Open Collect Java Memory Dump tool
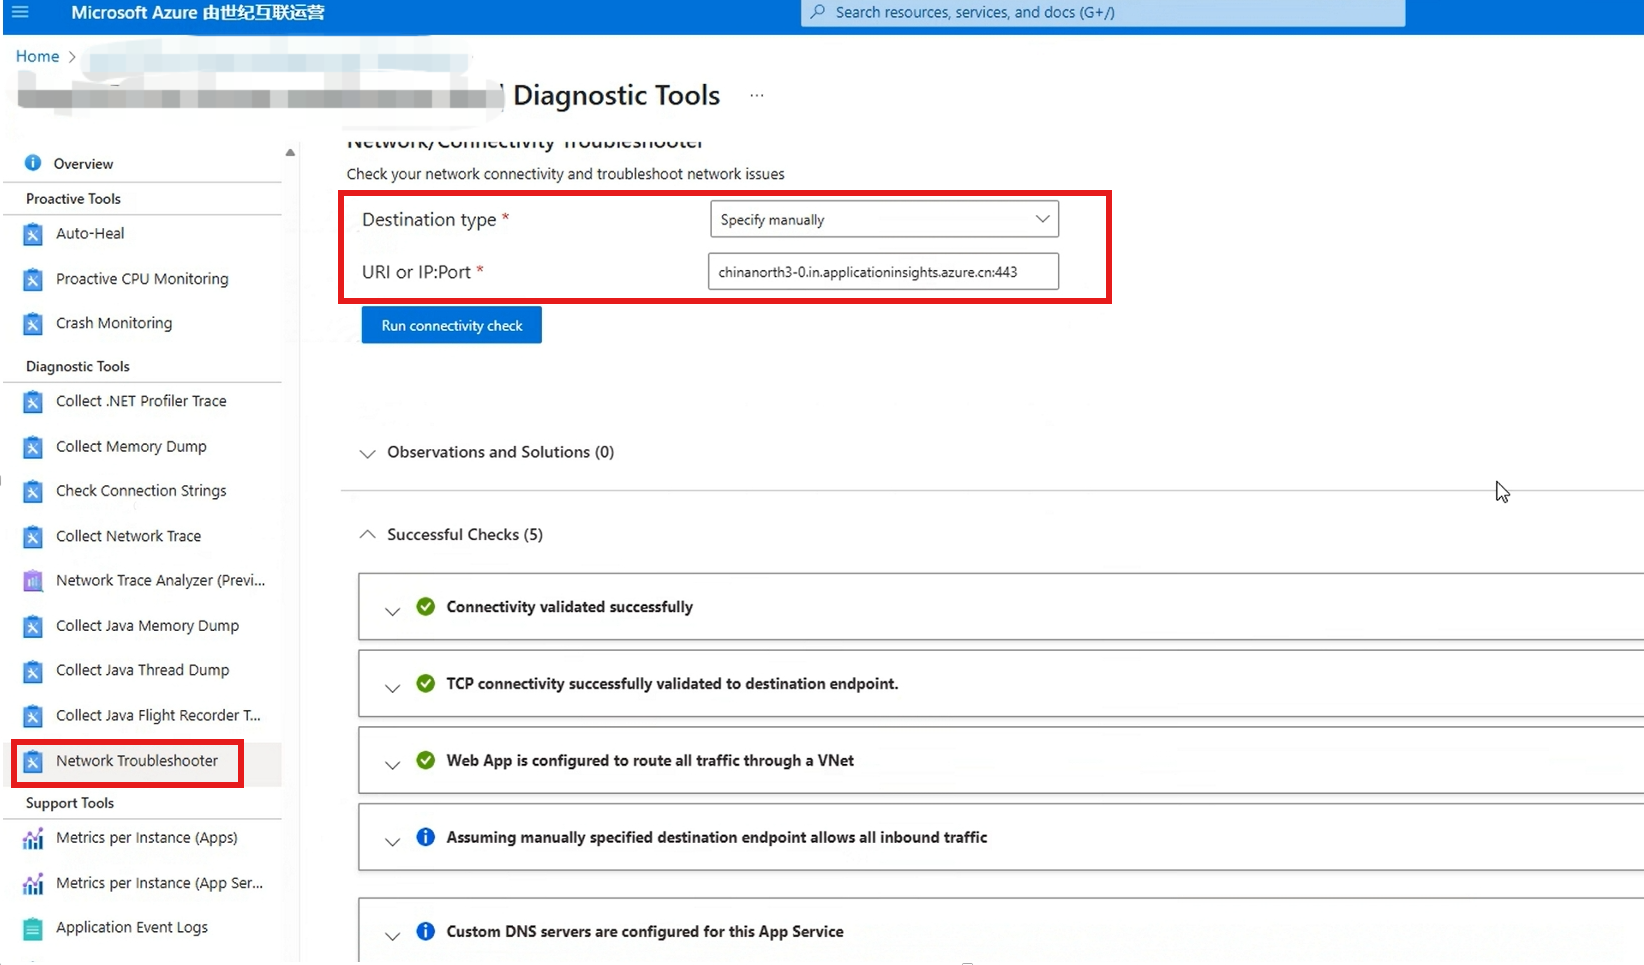Viewport: 1644px width, 965px height. [147, 626]
